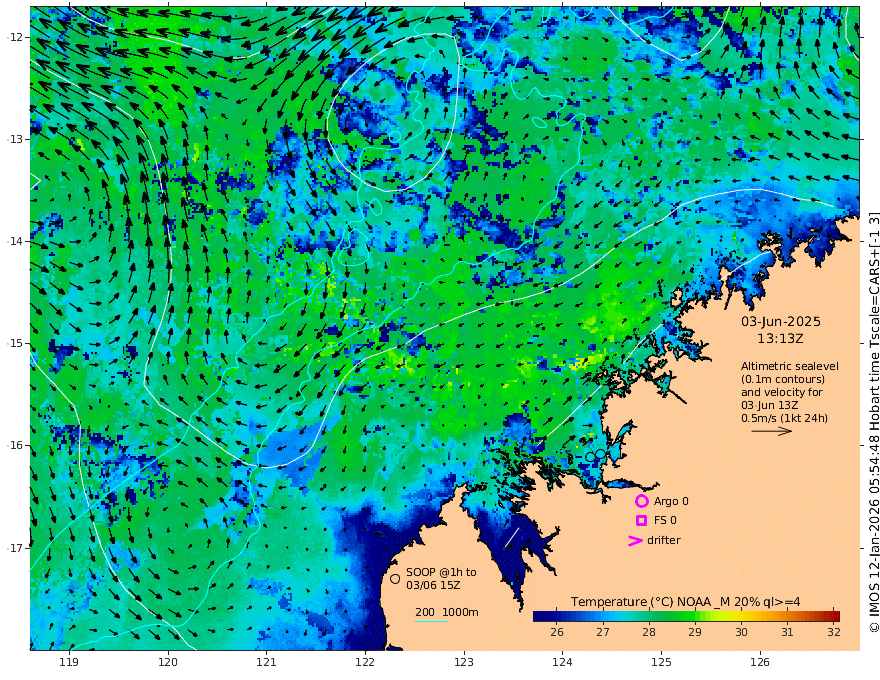Click latitude axis label -12
Viewport: 880px width, 680px height.
point(15,37)
